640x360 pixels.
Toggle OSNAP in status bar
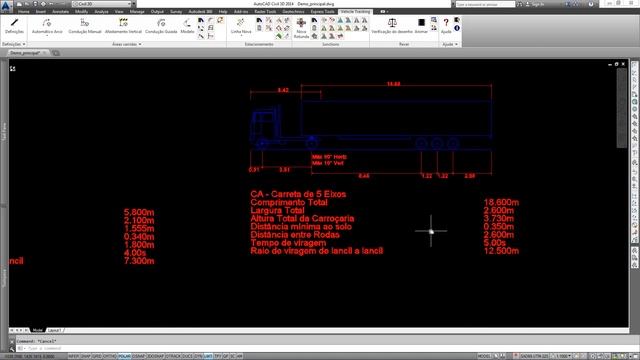(139, 356)
